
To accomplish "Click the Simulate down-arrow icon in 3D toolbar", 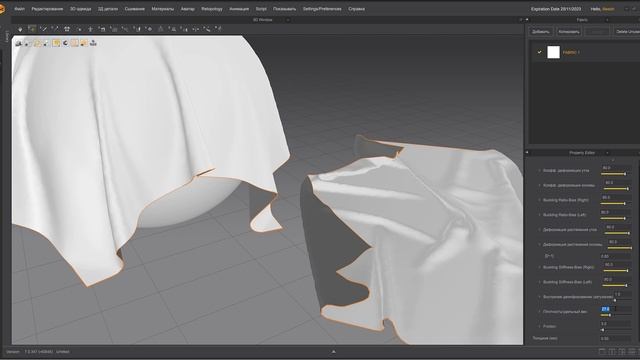I will pos(20,29).
